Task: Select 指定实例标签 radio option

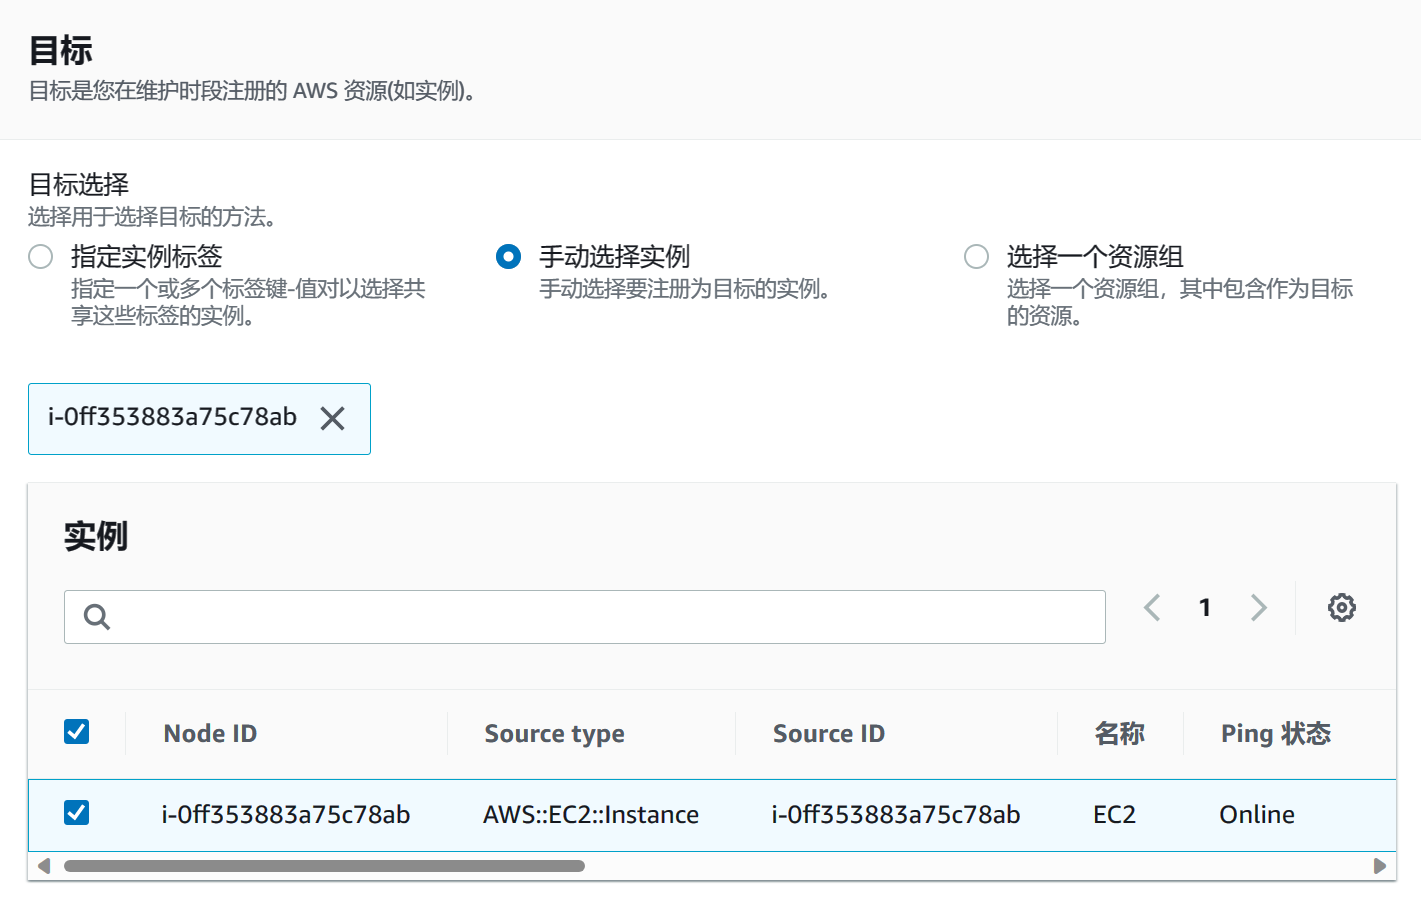Action: tap(41, 257)
